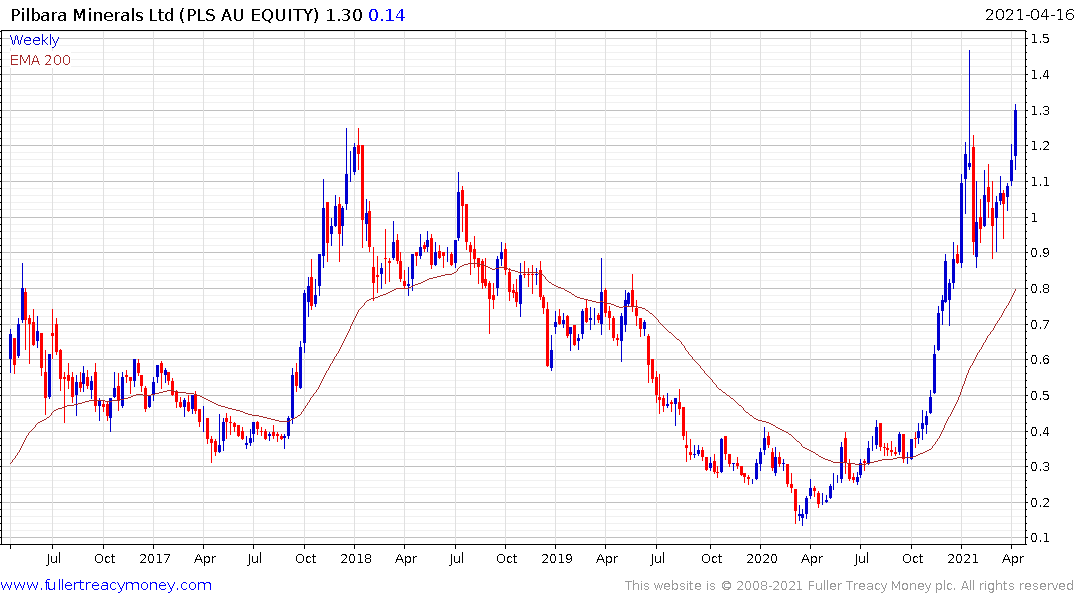The width and height of the screenshot is (1075, 600).
Task: Click the January 2021 spike candle near 1.47
Action: [969, 110]
